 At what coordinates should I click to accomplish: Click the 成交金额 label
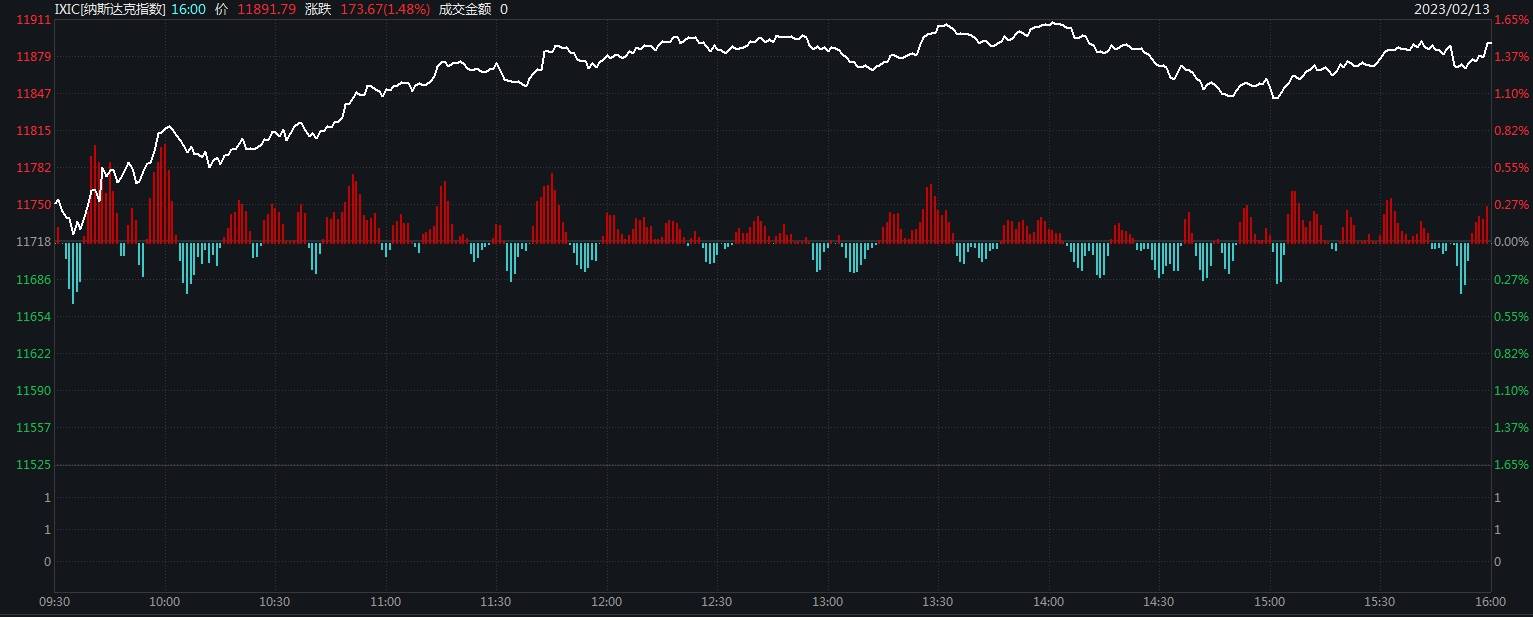(465, 9)
